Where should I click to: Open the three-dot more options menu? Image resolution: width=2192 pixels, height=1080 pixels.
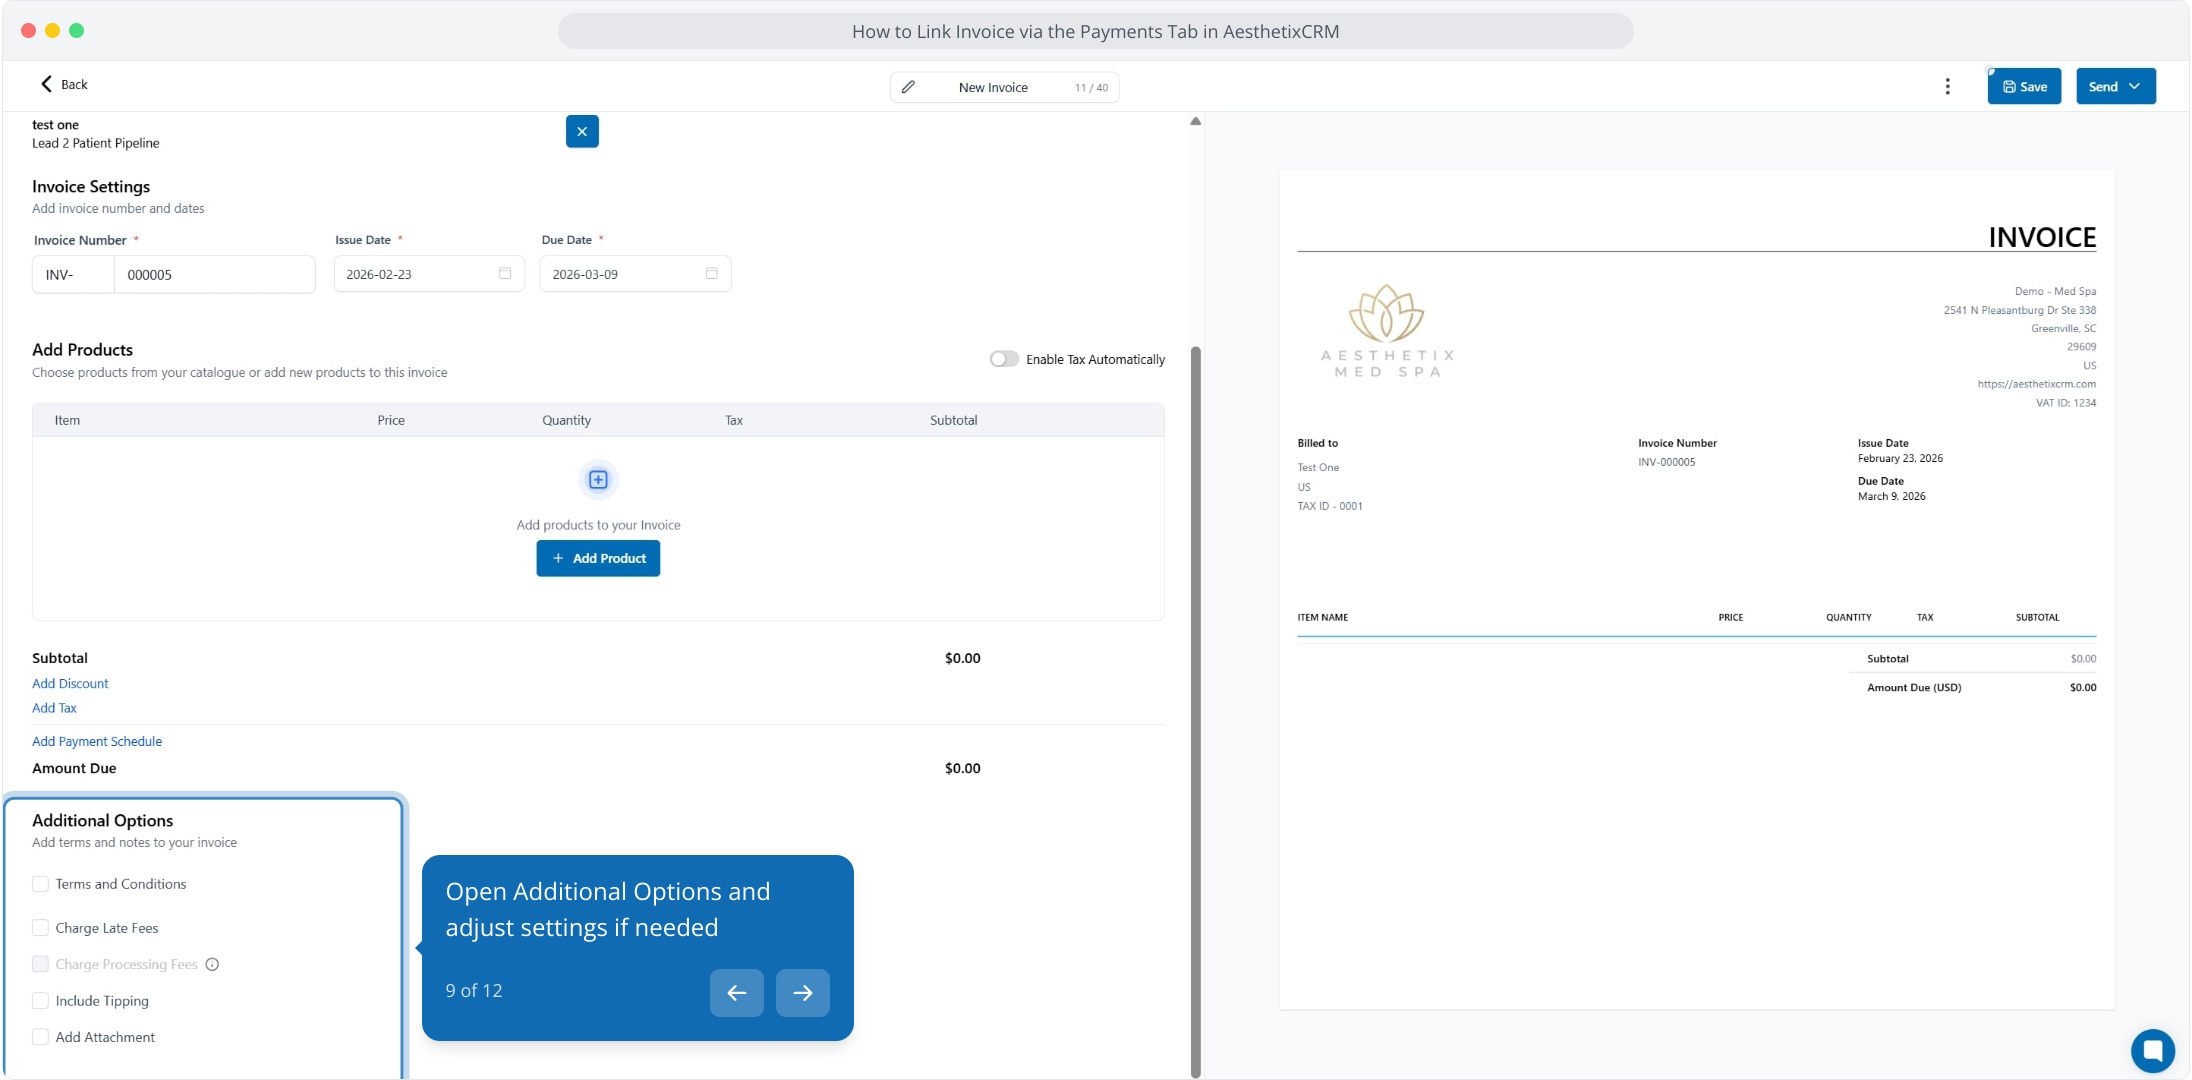point(1947,87)
